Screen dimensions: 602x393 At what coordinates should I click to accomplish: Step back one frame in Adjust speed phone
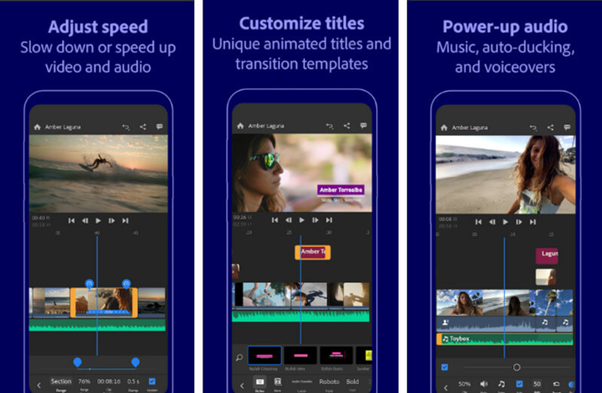[x=85, y=221]
